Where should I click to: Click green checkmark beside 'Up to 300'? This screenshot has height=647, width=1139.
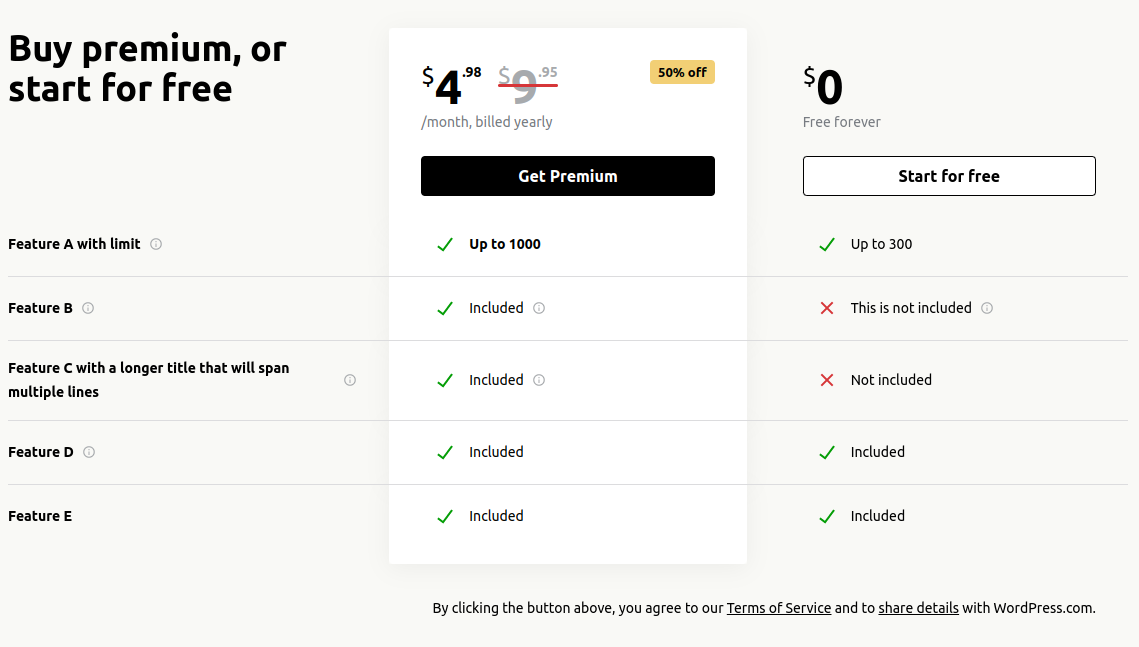(x=827, y=244)
